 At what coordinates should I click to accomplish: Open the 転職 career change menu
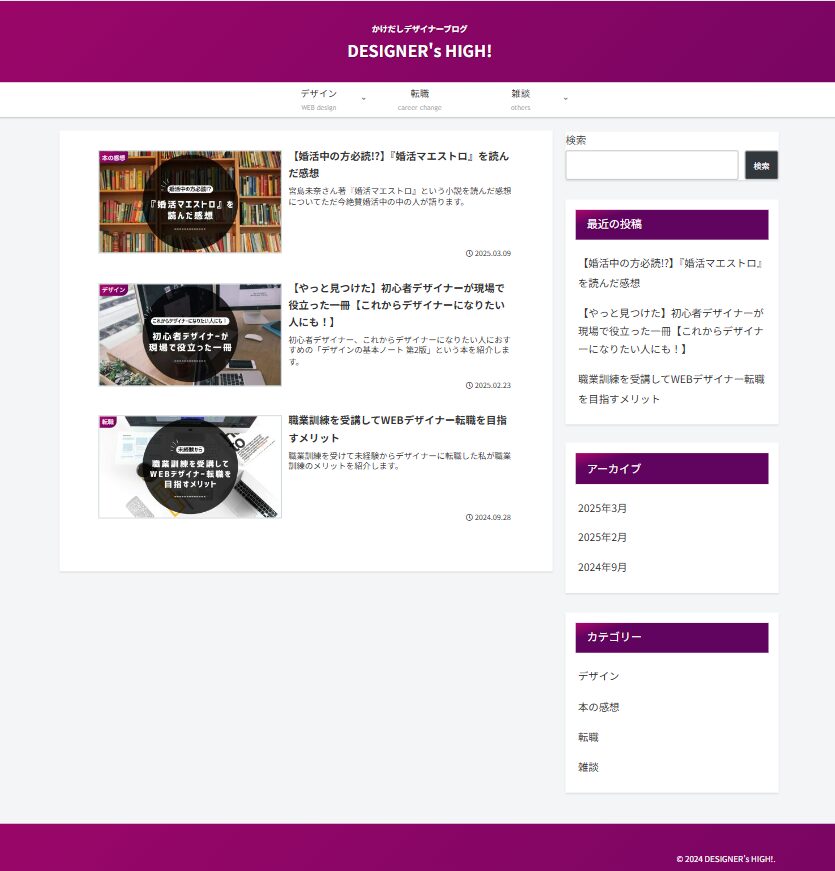(419, 99)
